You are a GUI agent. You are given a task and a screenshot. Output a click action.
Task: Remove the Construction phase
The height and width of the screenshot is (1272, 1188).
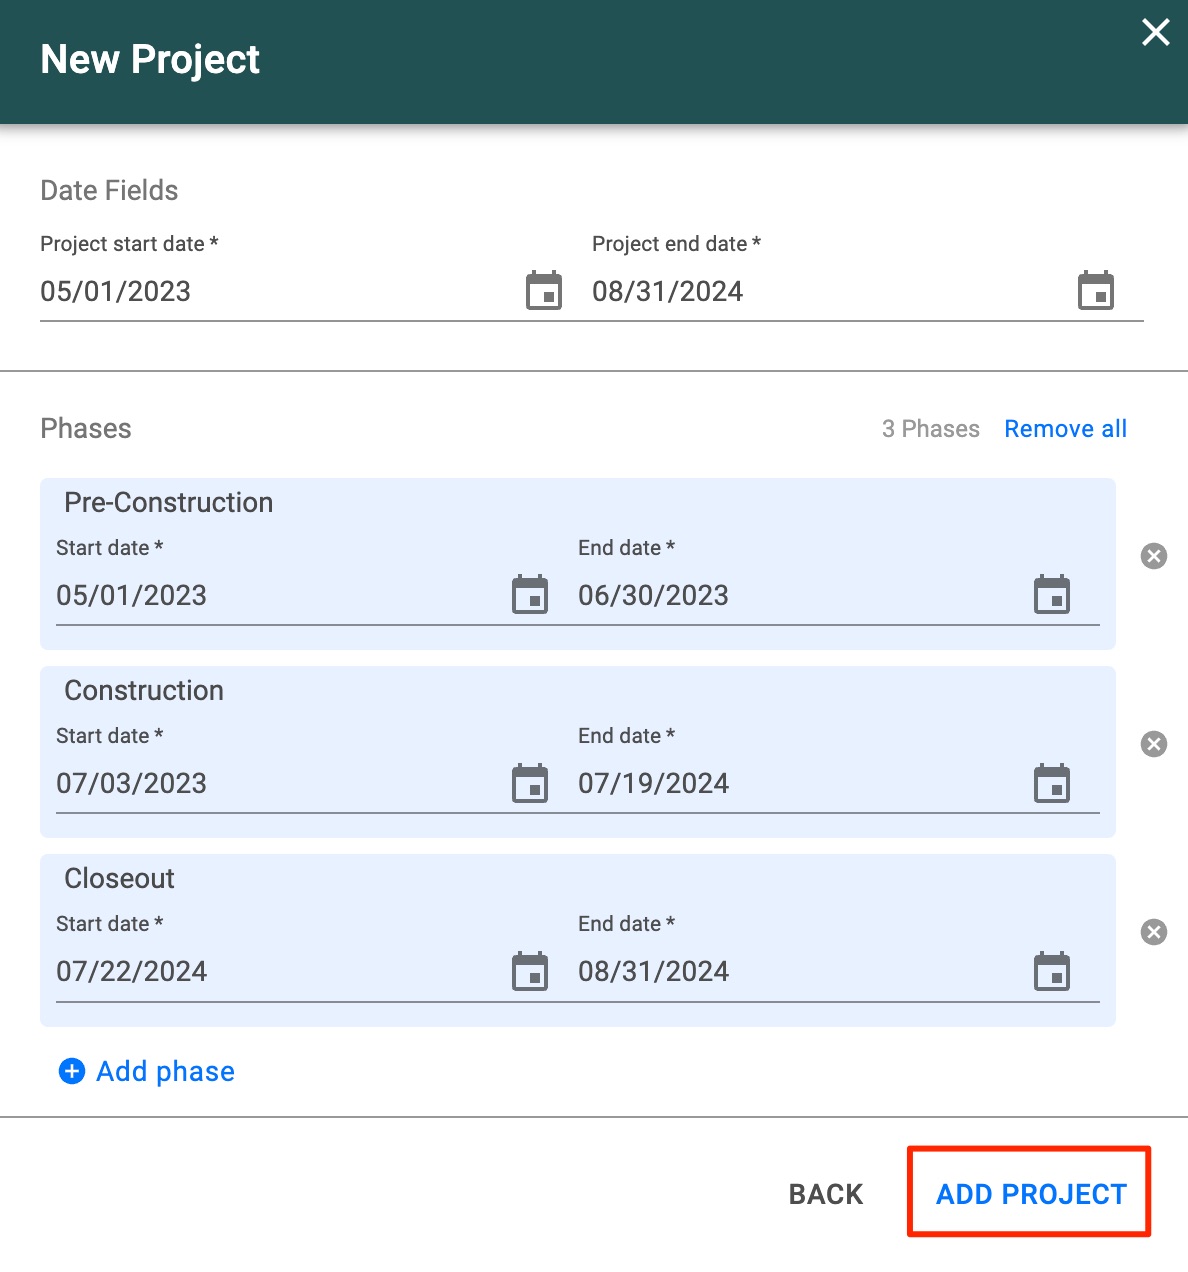1154,744
